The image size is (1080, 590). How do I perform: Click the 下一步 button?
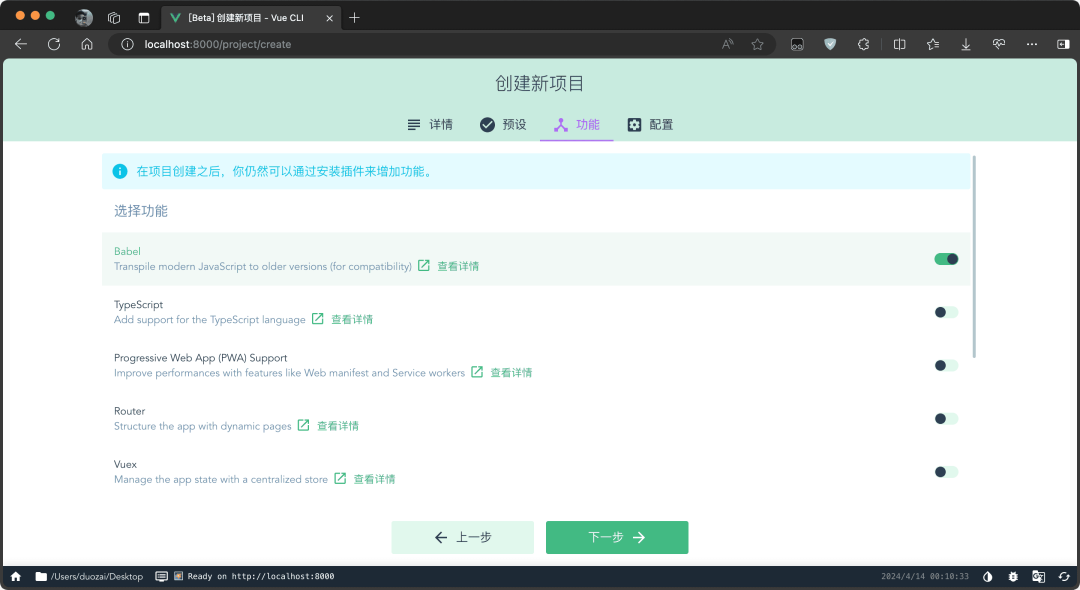(x=617, y=537)
